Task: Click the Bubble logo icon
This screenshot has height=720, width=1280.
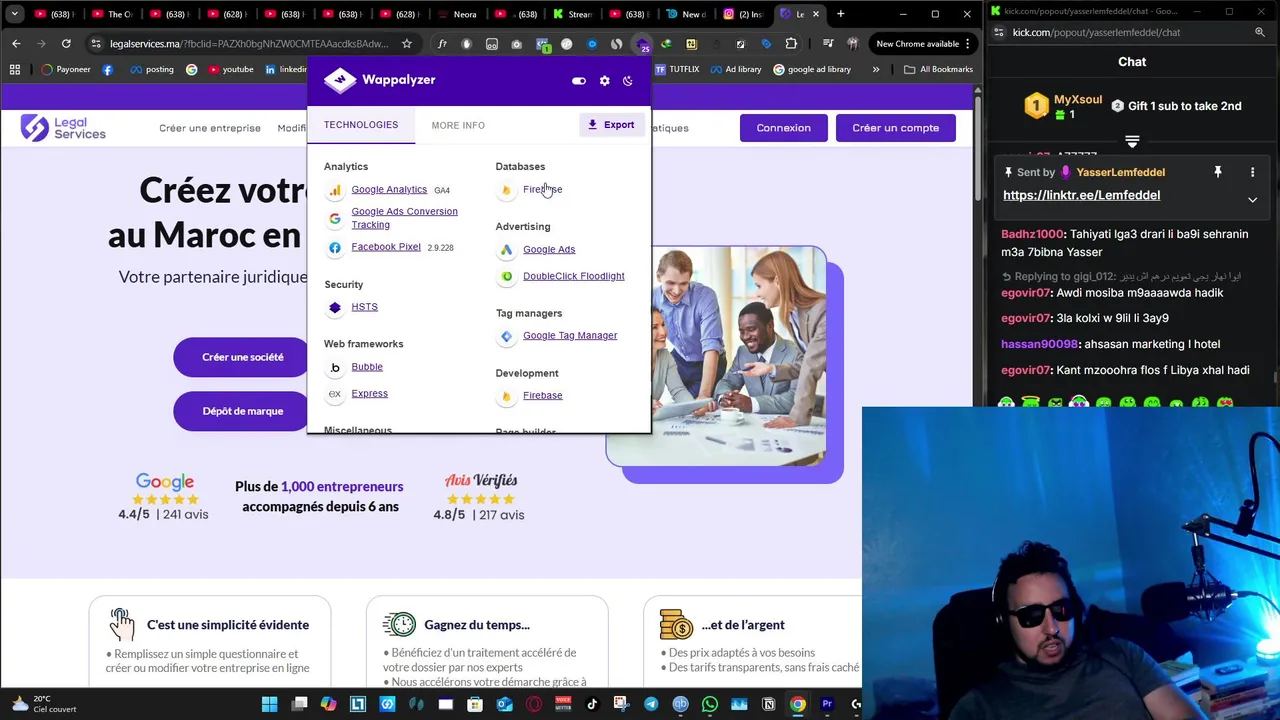Action: [335, 367]
